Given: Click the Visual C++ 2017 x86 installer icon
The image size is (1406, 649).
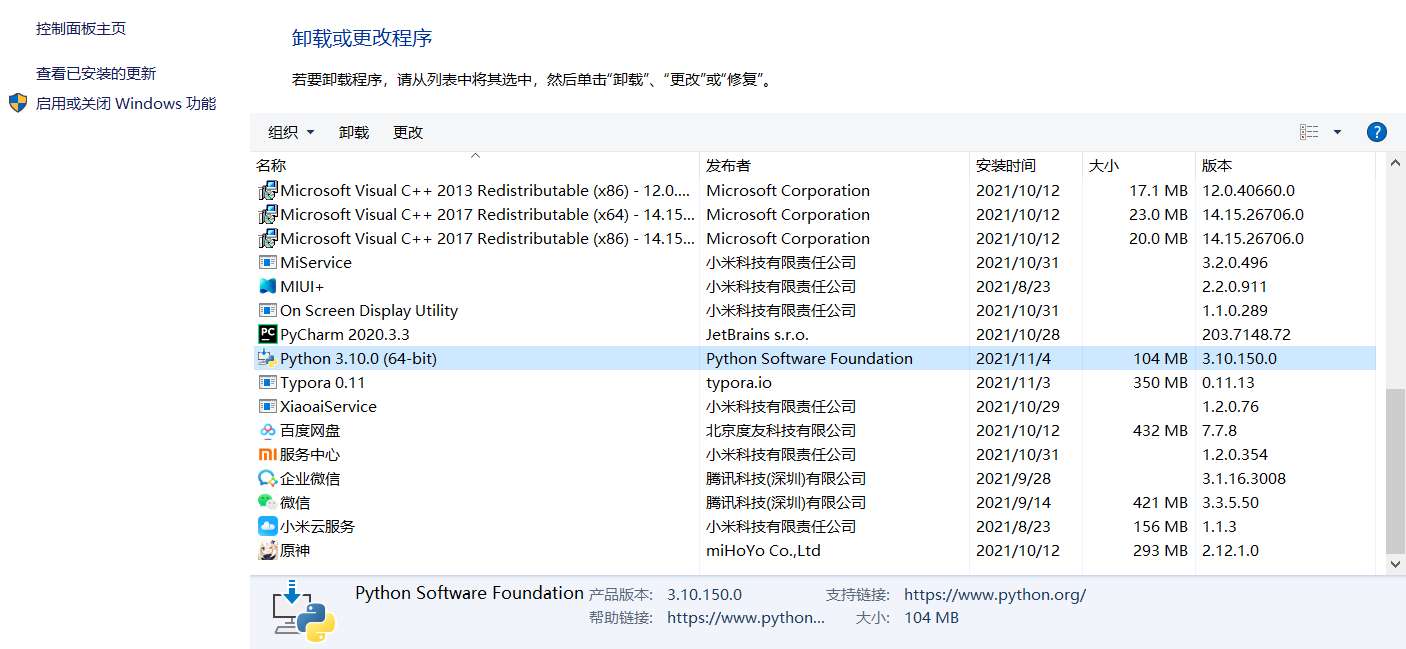Looking at the screenshot, I should [x=267, y=238].
